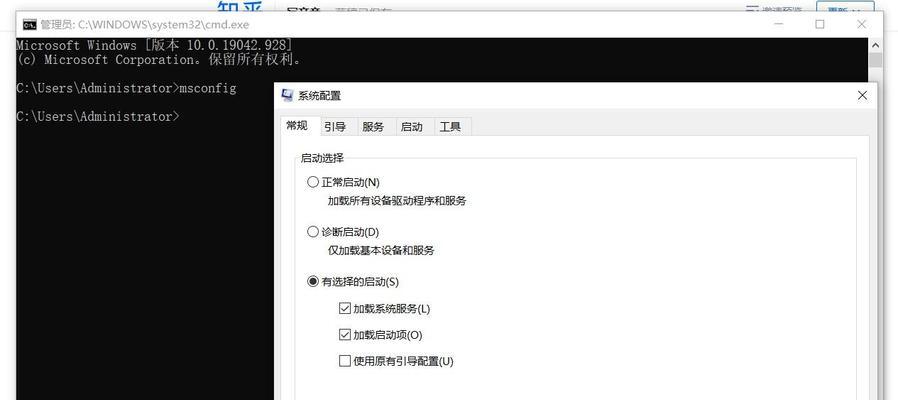Viewport: 898px width, 400px height.
Task: Select the 诊断启动(D) radio button
Action: (x=313, y=232)
